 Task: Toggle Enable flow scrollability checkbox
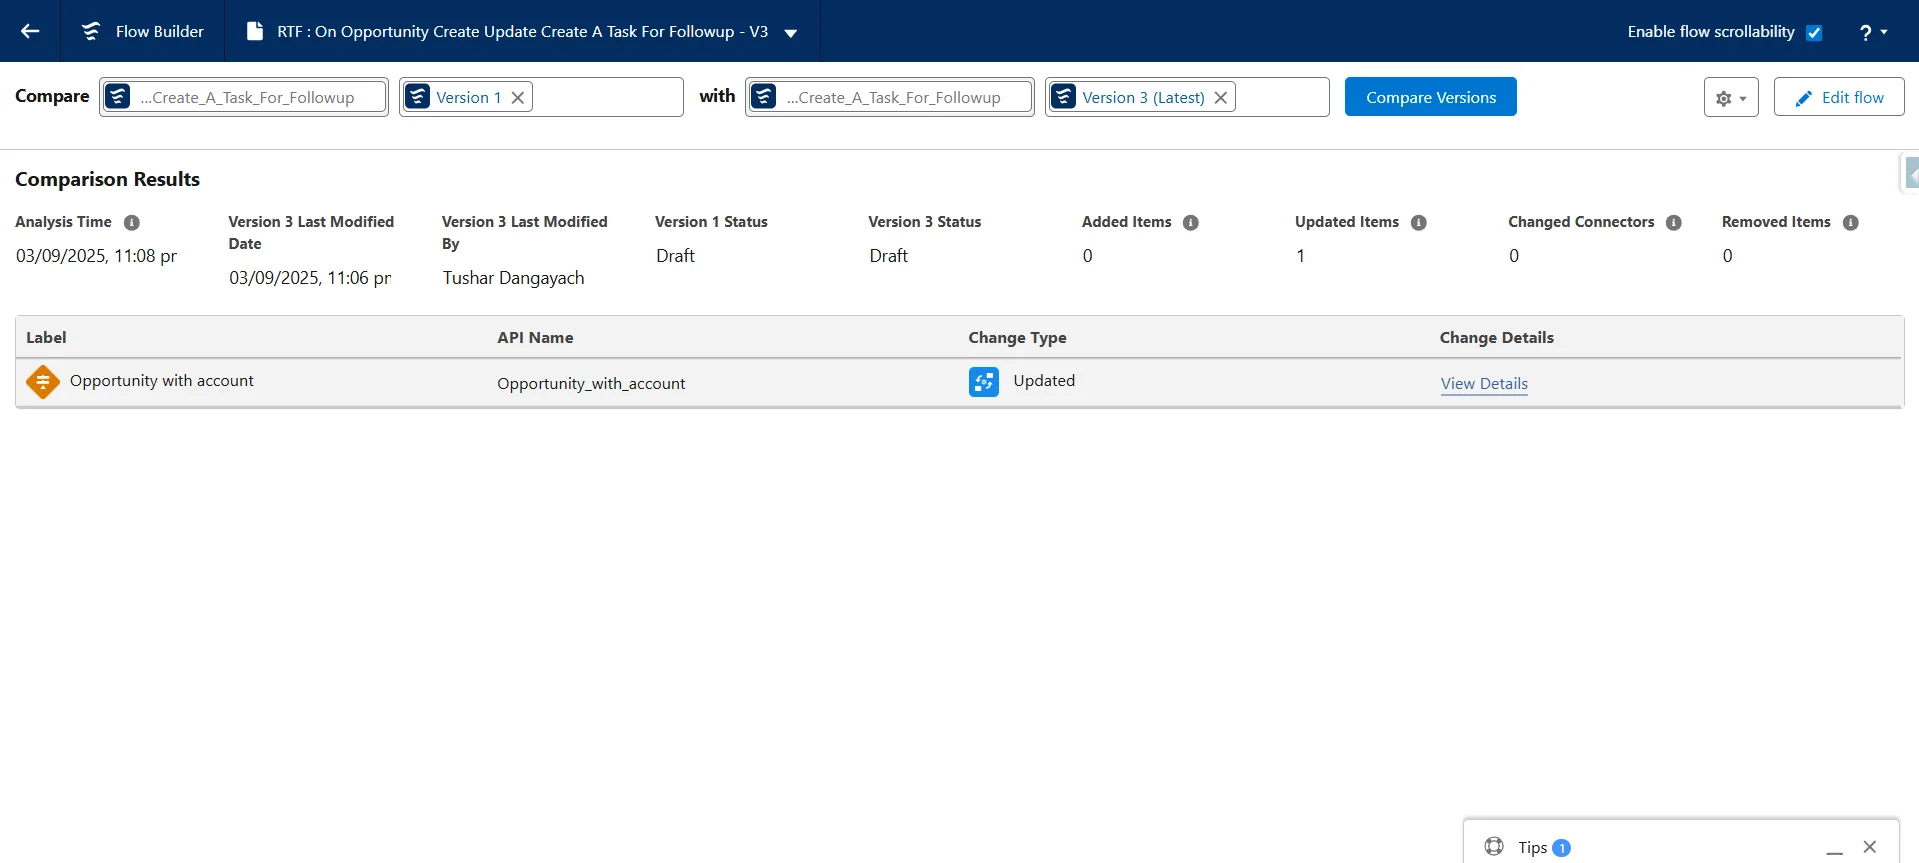(1814, 32)
